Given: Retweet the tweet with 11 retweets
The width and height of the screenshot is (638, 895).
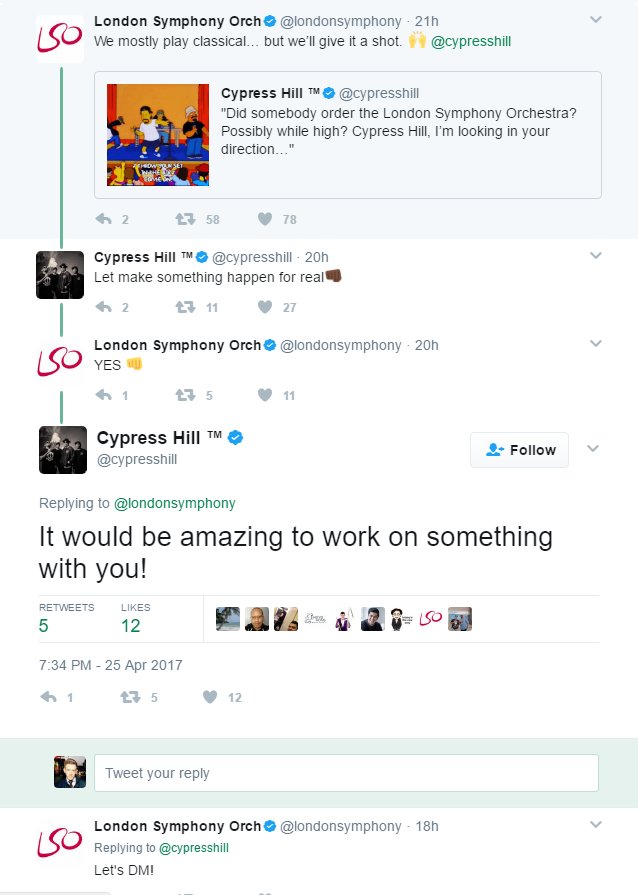Looking at the screenshot, I should click(x=185, y=307).
